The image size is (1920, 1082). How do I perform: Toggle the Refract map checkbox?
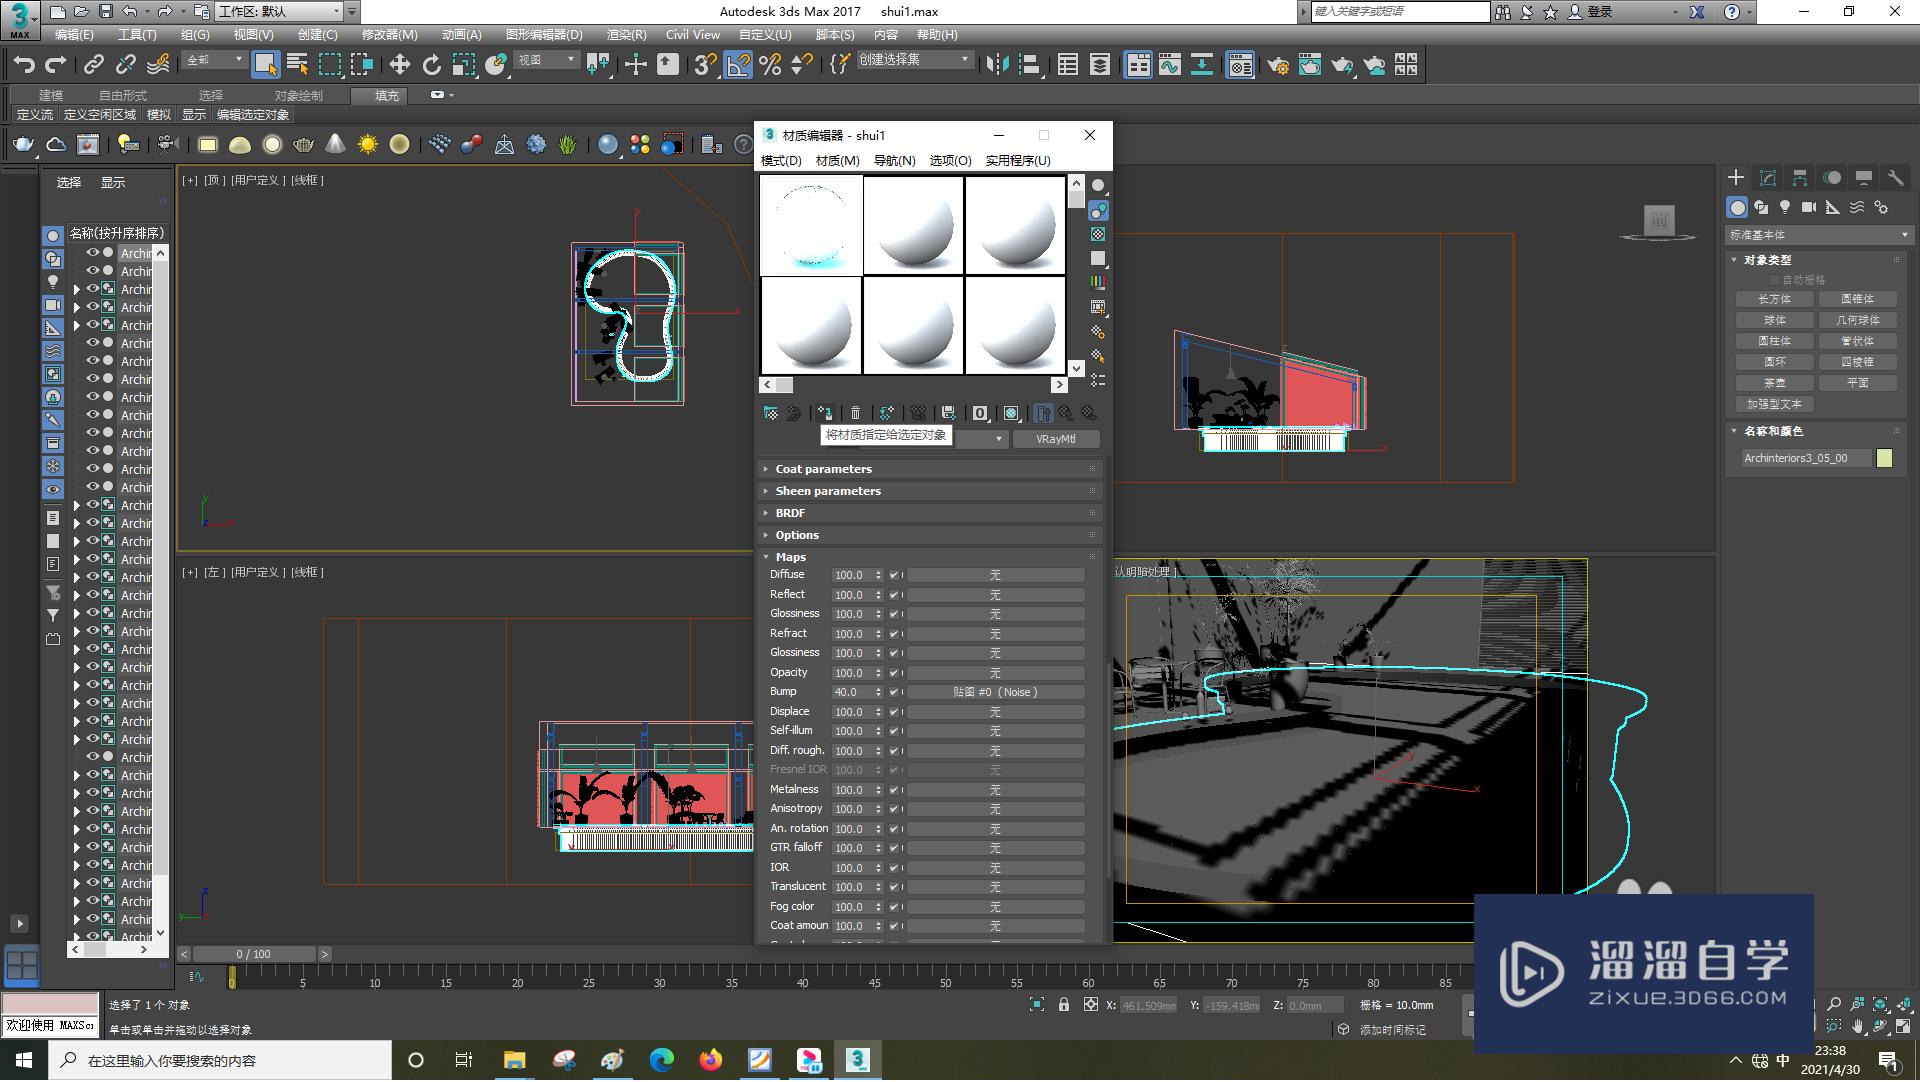tap(894, 634)
